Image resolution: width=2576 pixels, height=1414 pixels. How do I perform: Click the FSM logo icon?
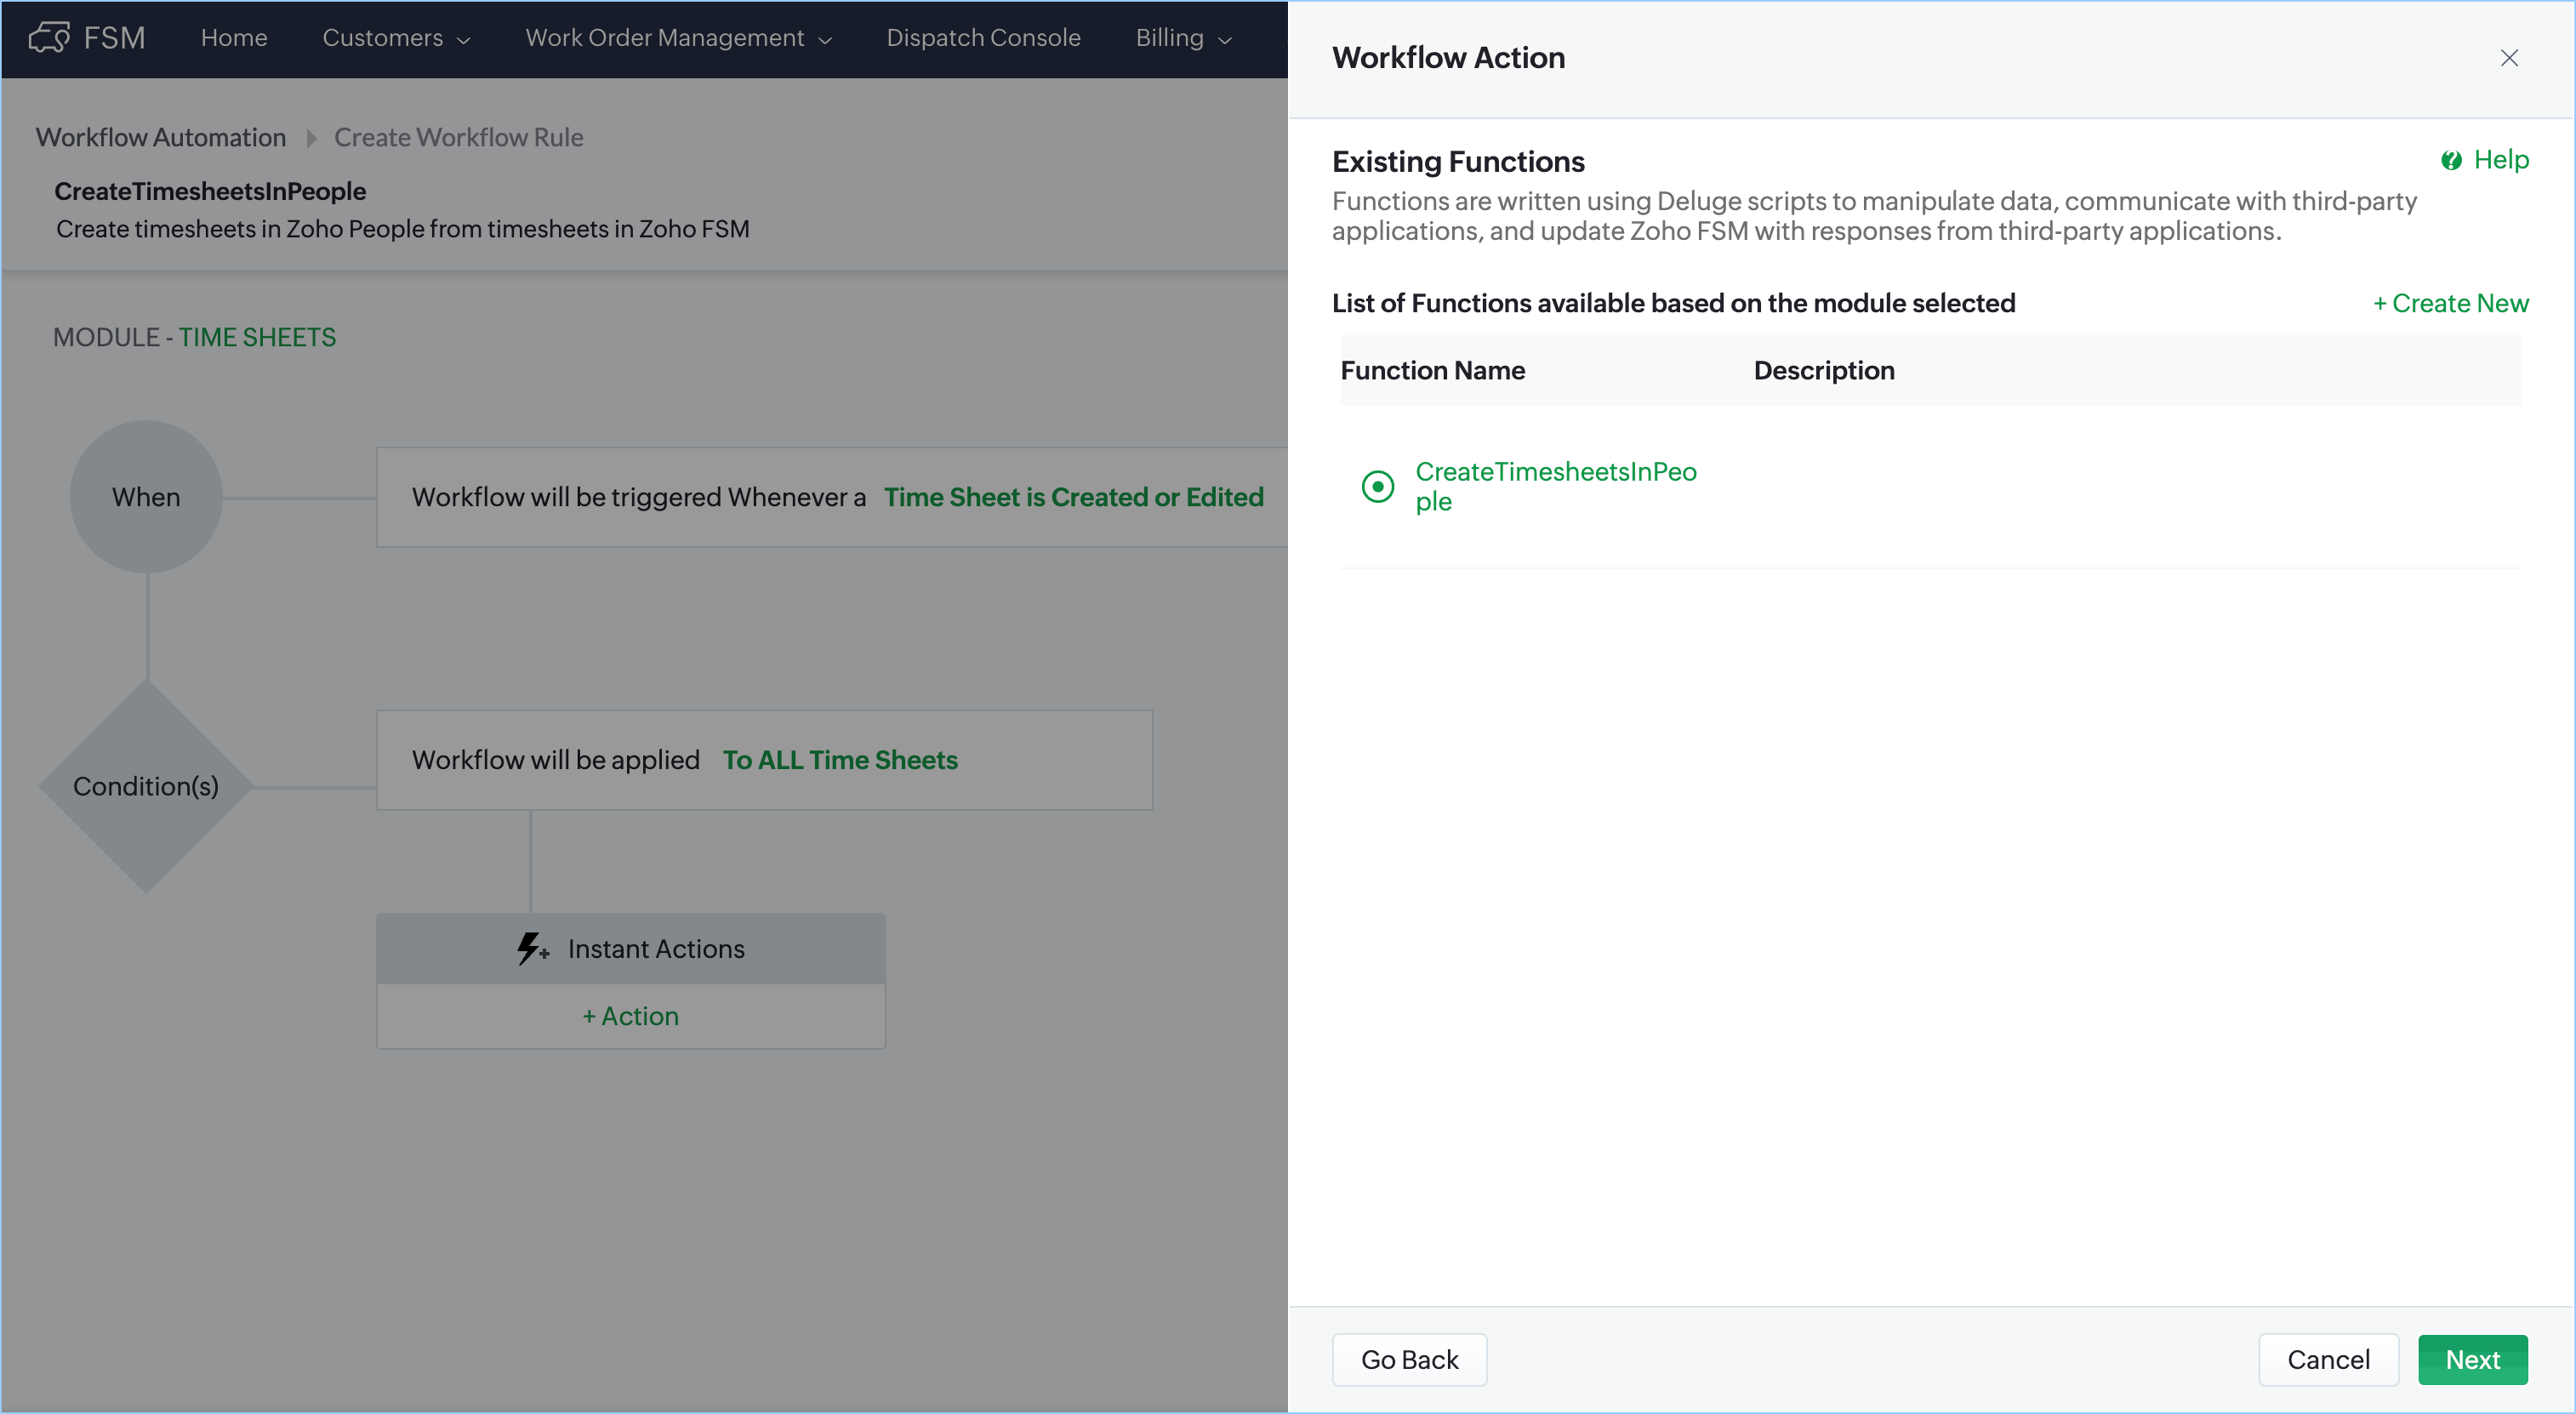coord(49,38)
